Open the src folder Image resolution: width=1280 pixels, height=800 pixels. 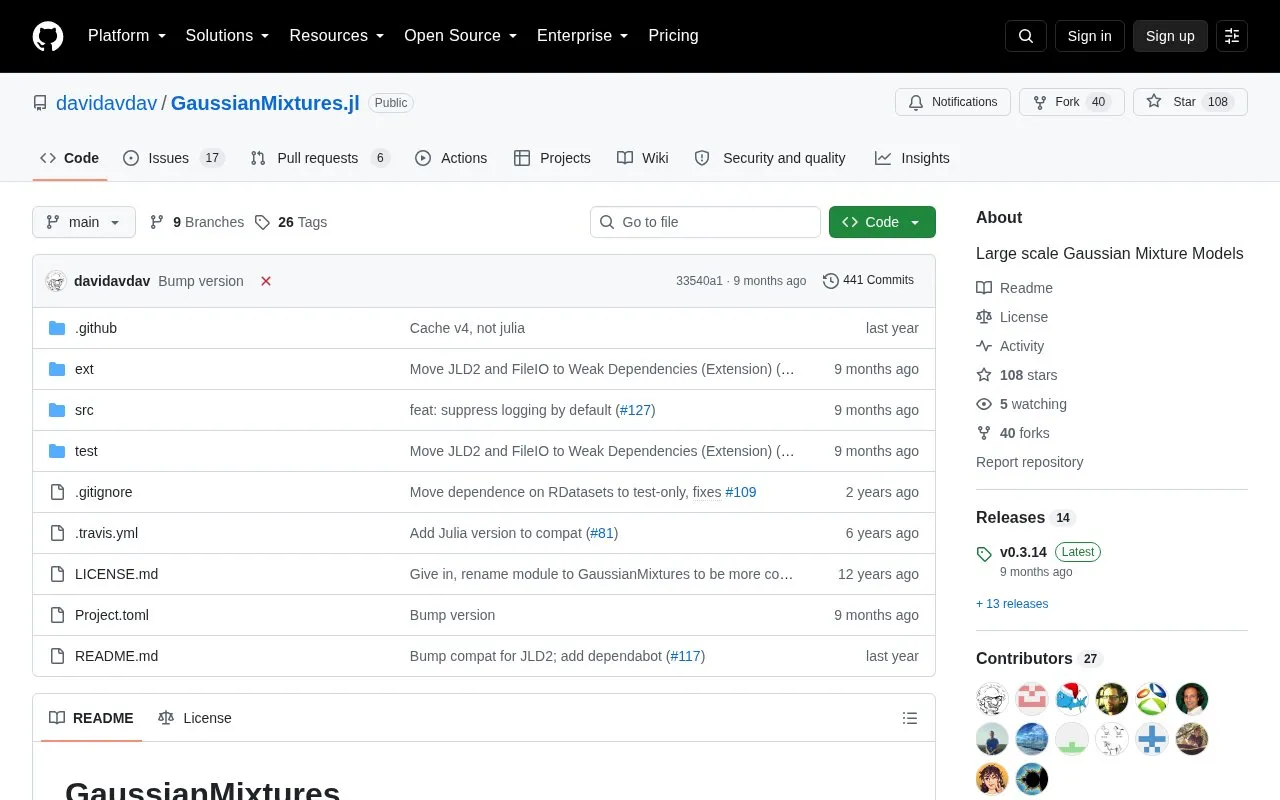(84, 410)
